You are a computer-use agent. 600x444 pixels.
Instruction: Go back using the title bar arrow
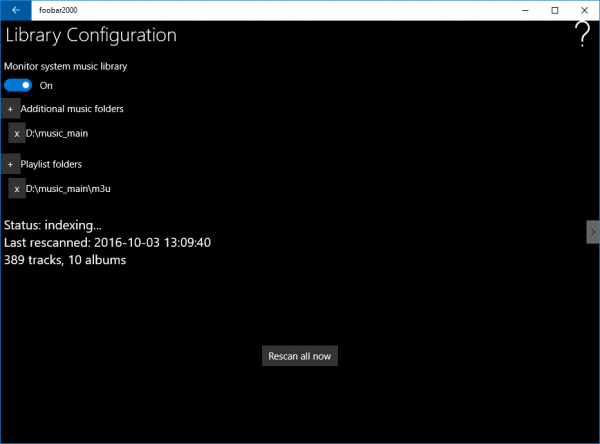(x=16, y=10)
